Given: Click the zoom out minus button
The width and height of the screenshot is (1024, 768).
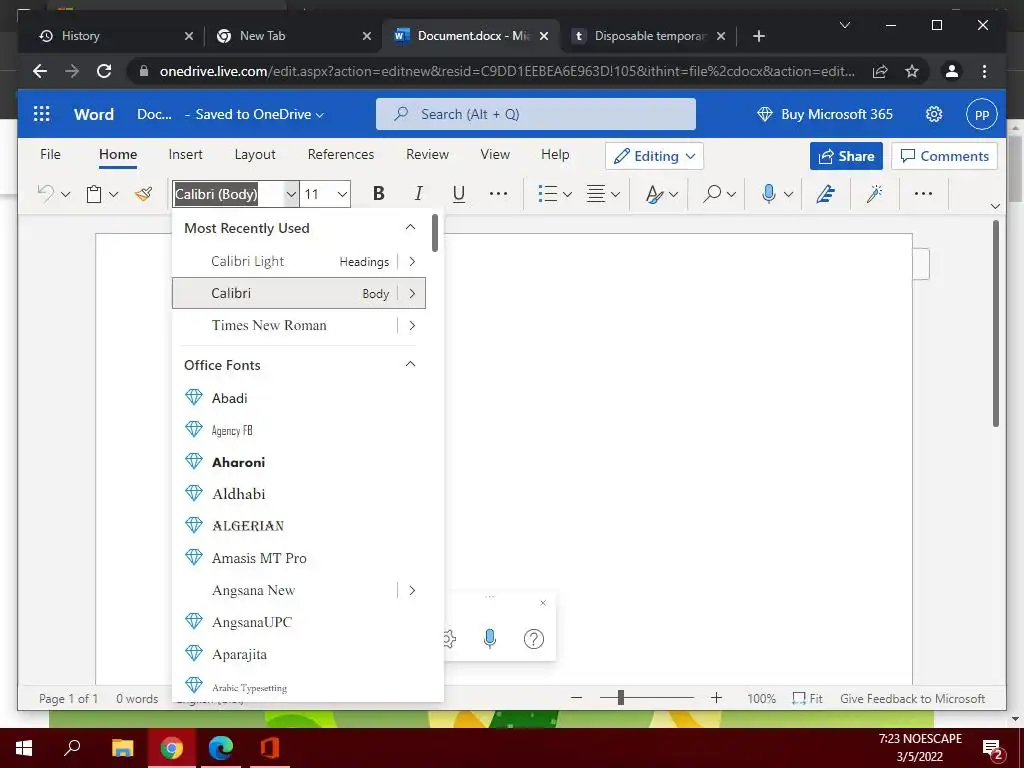Looking at the screenshot, I should 576,698.
